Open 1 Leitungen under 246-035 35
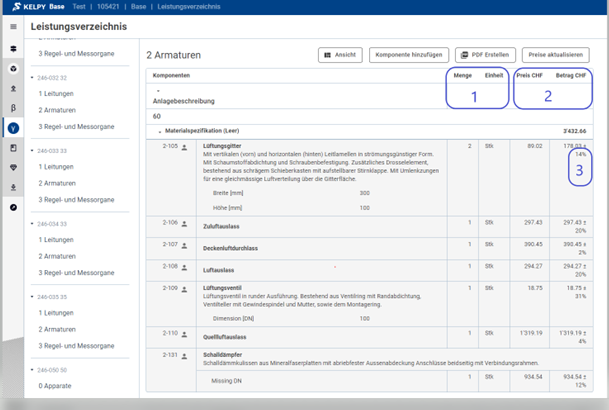Screen dimensions: 609x410 [x=55, y=313]
